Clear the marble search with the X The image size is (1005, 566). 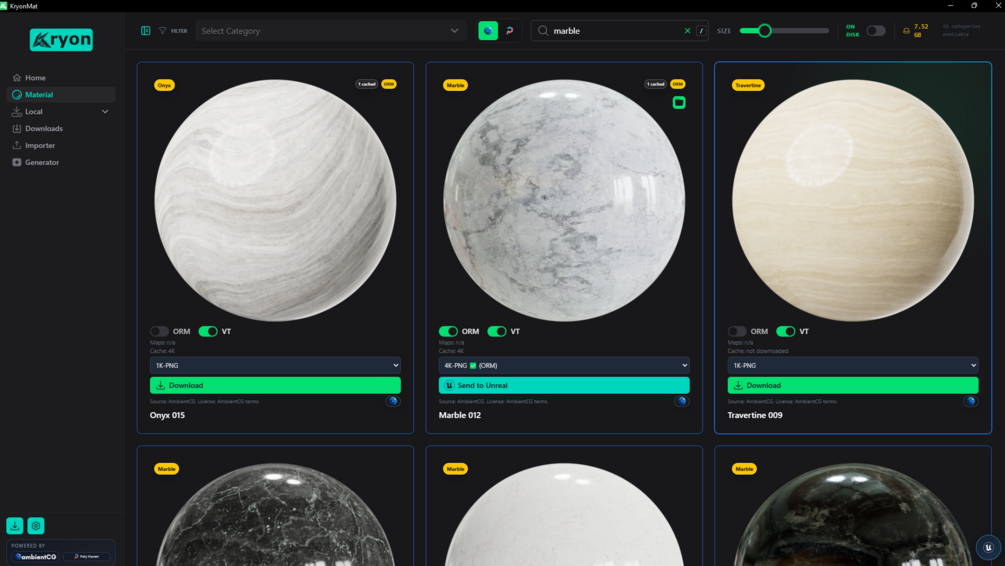coord(687,31)
